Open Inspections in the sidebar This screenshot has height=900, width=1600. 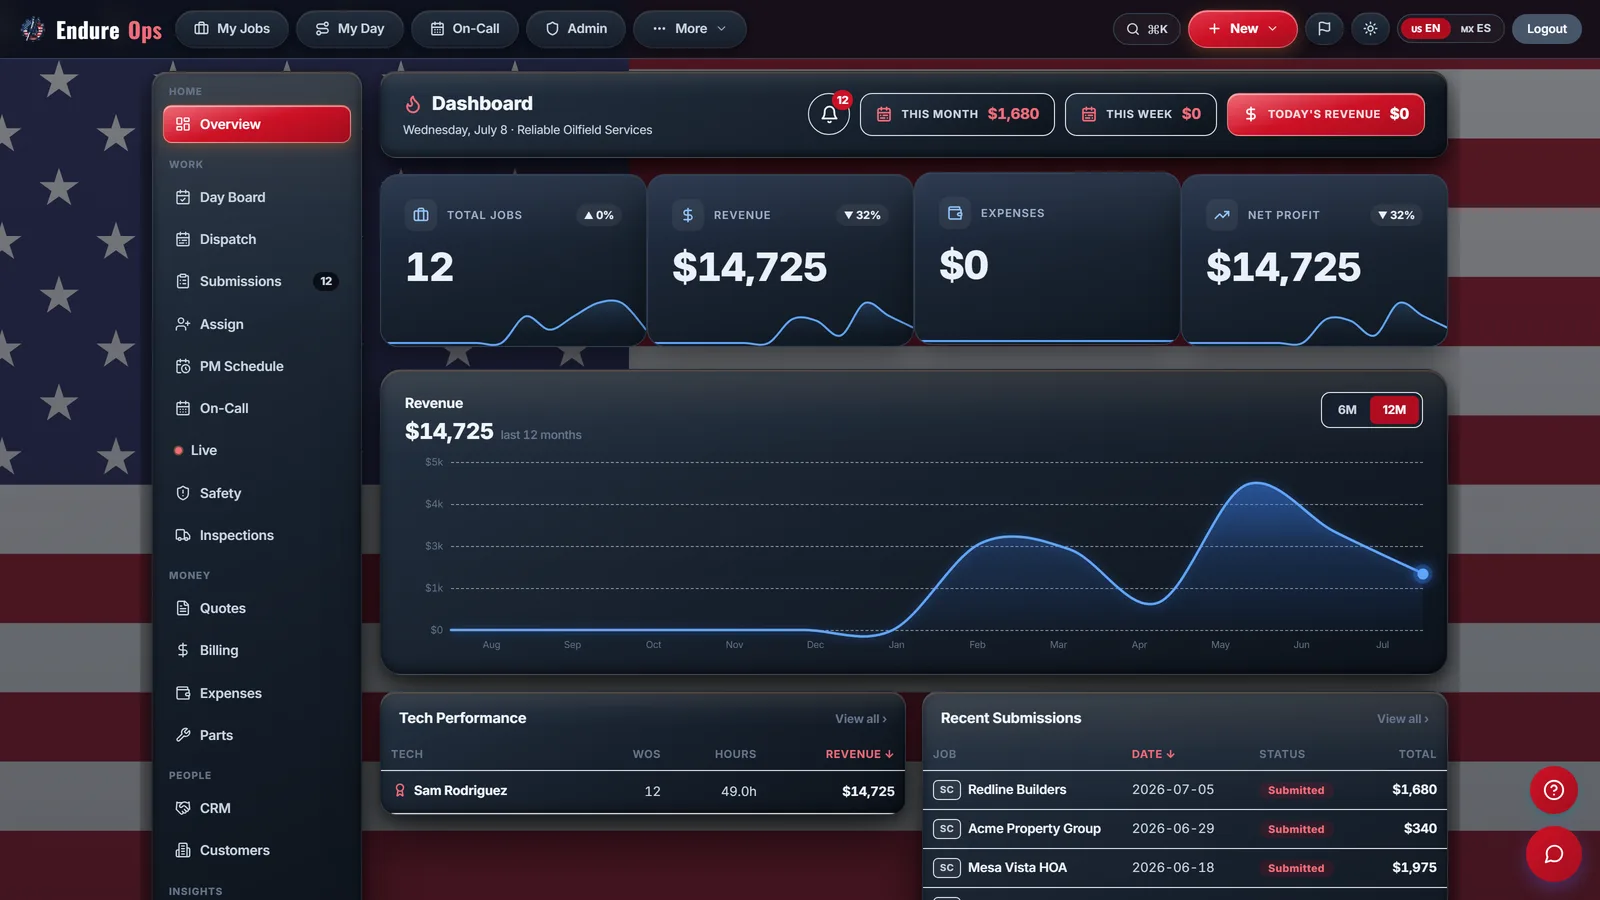[x=257, y=535]
